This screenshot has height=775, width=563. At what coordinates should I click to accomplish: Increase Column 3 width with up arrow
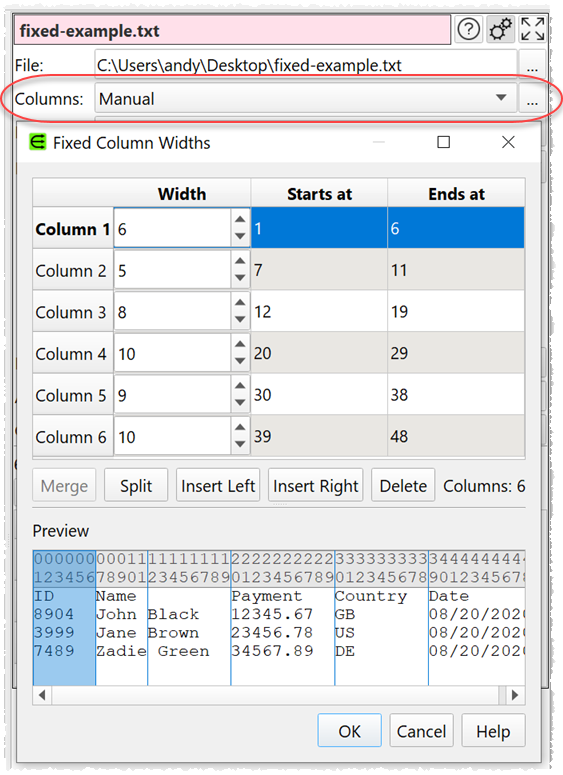coord(240,302)
